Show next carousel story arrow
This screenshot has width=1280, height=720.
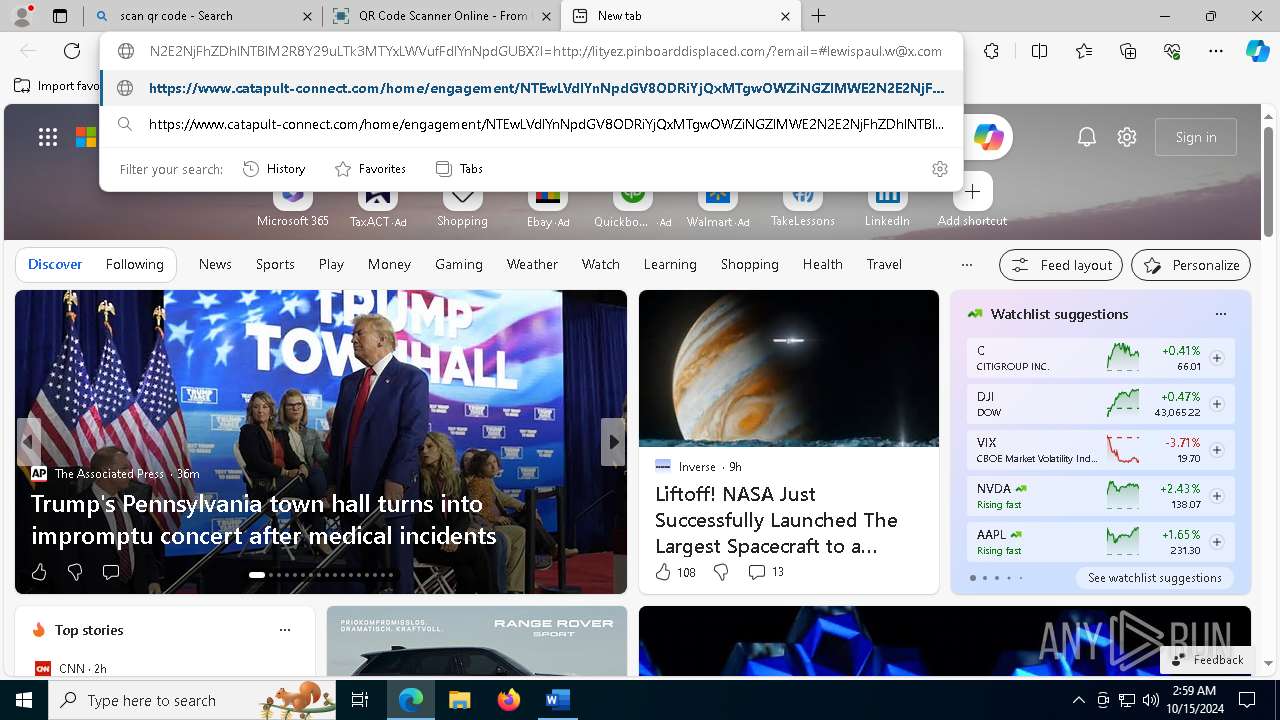613,441
